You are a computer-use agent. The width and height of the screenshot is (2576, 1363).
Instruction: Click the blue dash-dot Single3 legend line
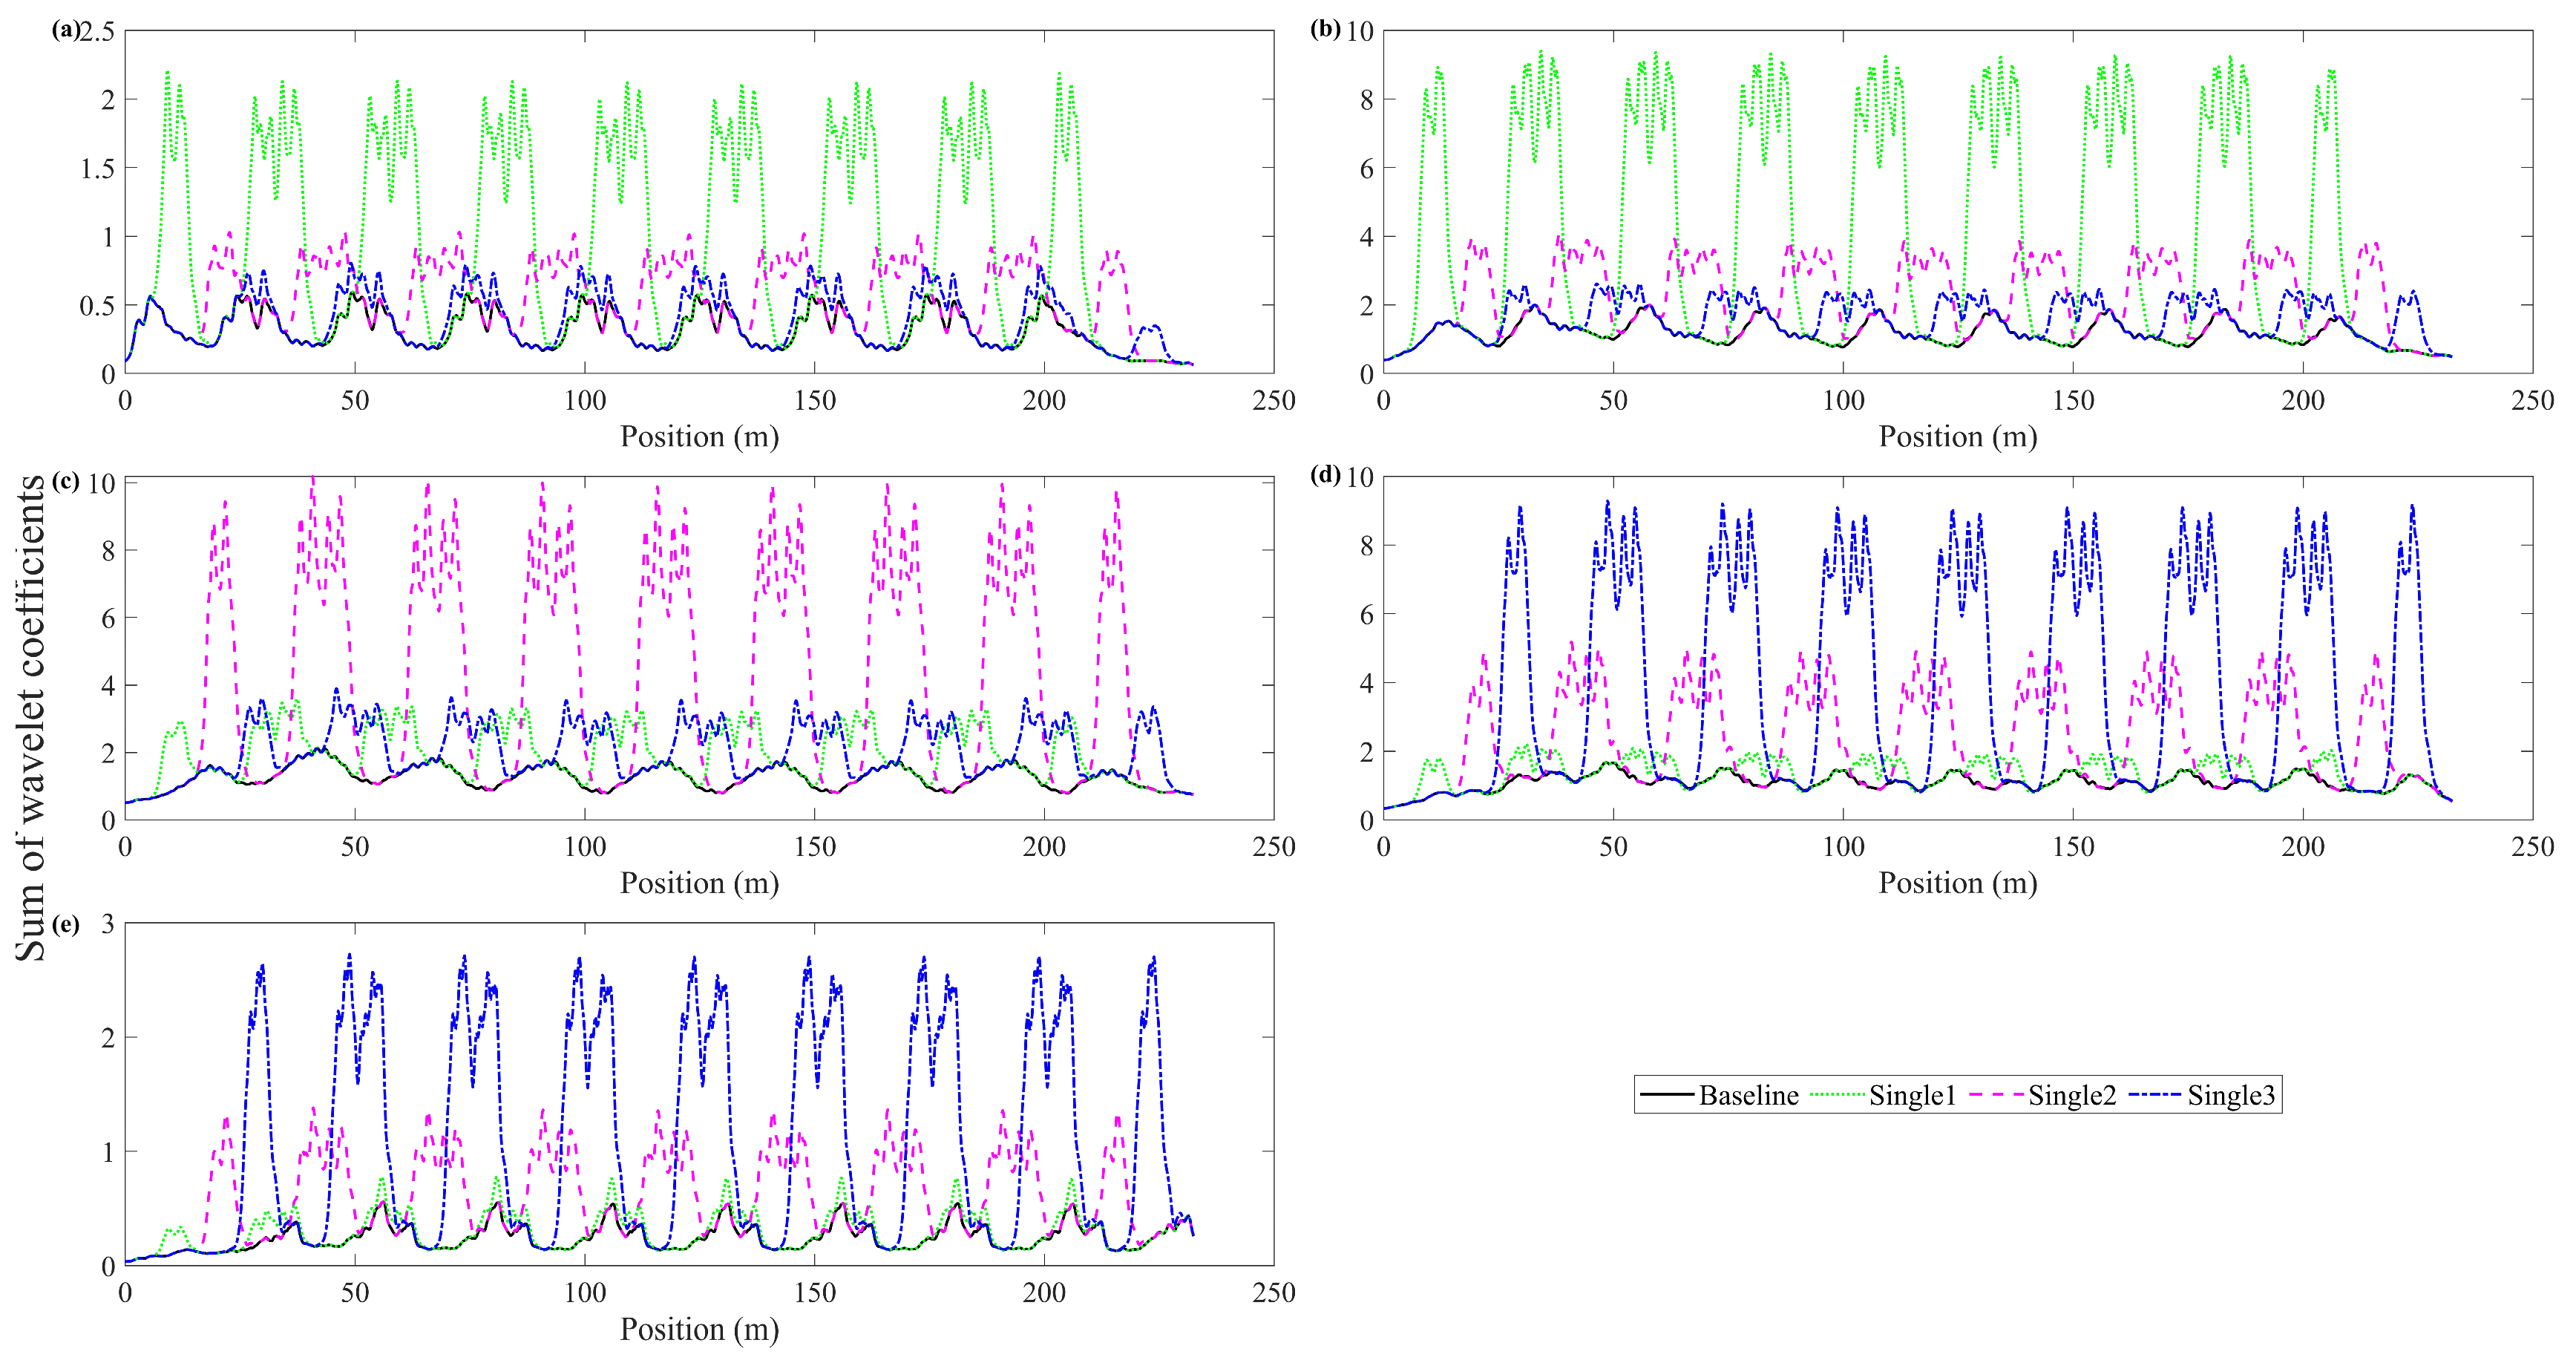click(2156, 1095)
